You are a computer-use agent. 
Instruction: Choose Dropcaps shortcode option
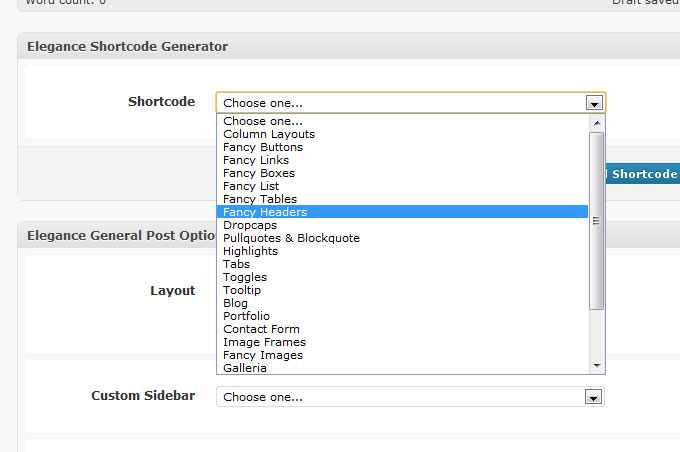tap(402, 225)
